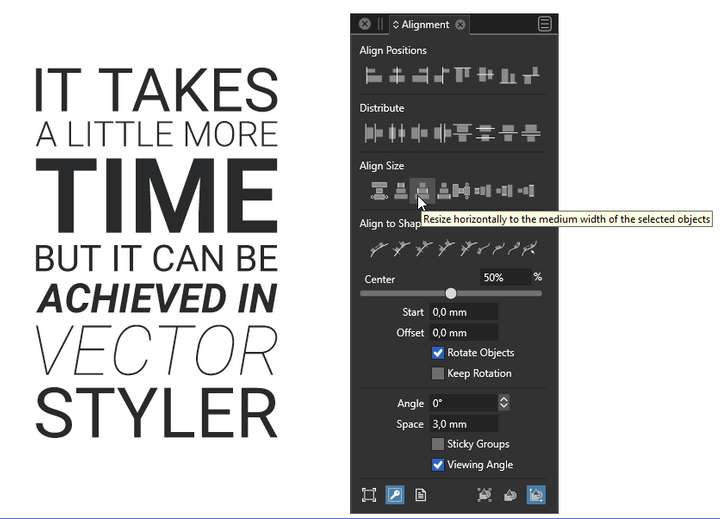Viewport: 720px width, 519px height.
Task: Click the second Align to Shape icon
Action: pos(401,249)
